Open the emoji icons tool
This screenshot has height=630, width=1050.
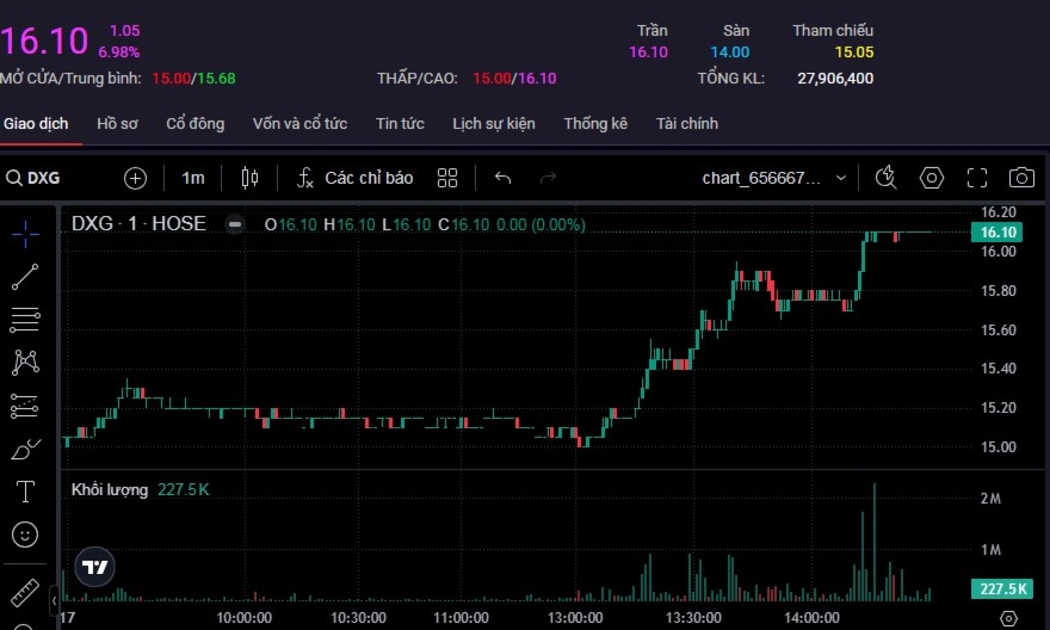pos(25,535)
